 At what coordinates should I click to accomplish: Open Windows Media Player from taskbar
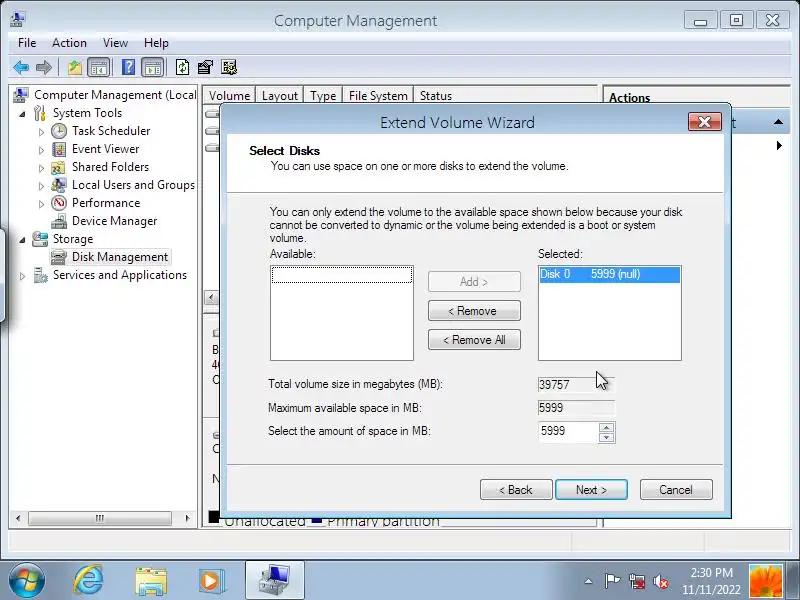(x=212, y=581)
